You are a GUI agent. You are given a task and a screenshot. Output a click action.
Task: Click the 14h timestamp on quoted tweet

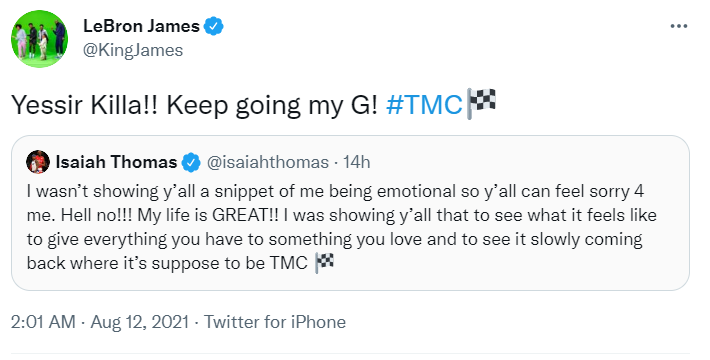[x=357, y=162]
